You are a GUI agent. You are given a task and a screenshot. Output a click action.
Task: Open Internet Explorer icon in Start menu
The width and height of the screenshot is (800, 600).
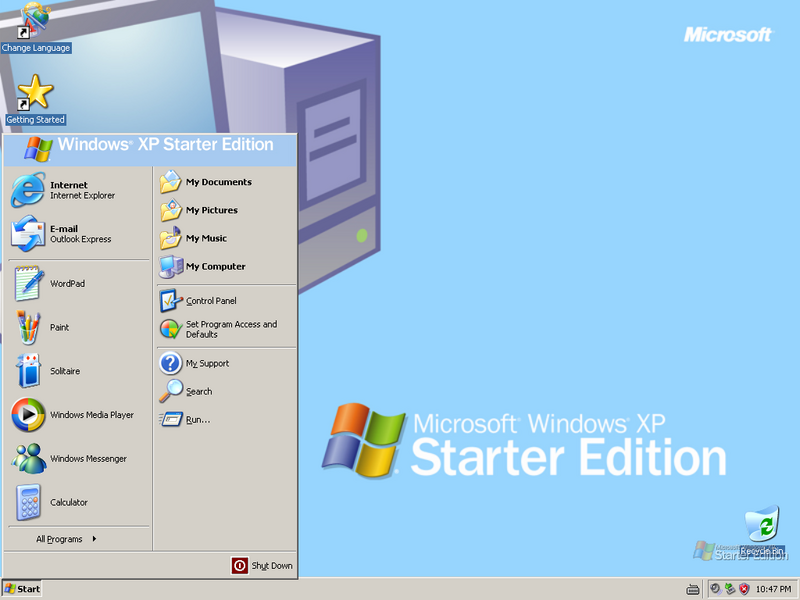(28, 190)
